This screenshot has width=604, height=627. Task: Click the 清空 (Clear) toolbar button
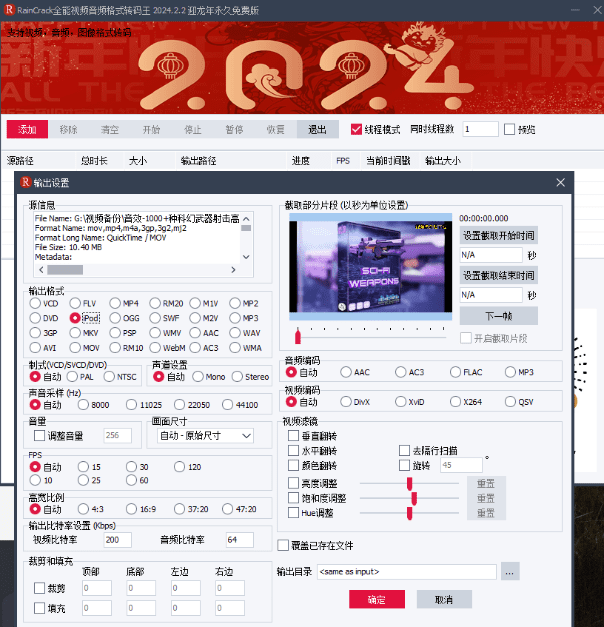click(110, 130)
